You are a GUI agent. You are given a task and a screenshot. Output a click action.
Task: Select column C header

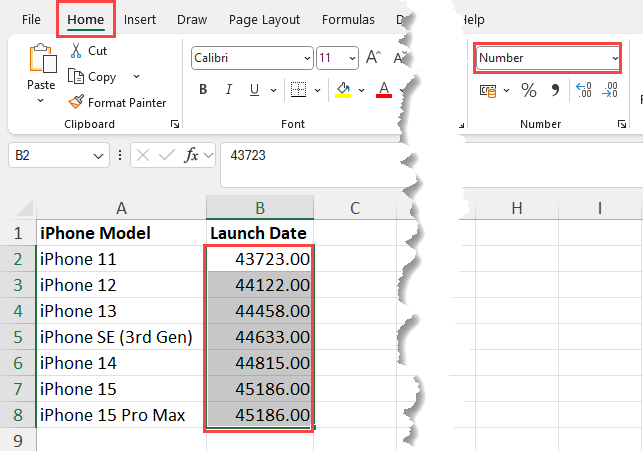tap(355, 208)
